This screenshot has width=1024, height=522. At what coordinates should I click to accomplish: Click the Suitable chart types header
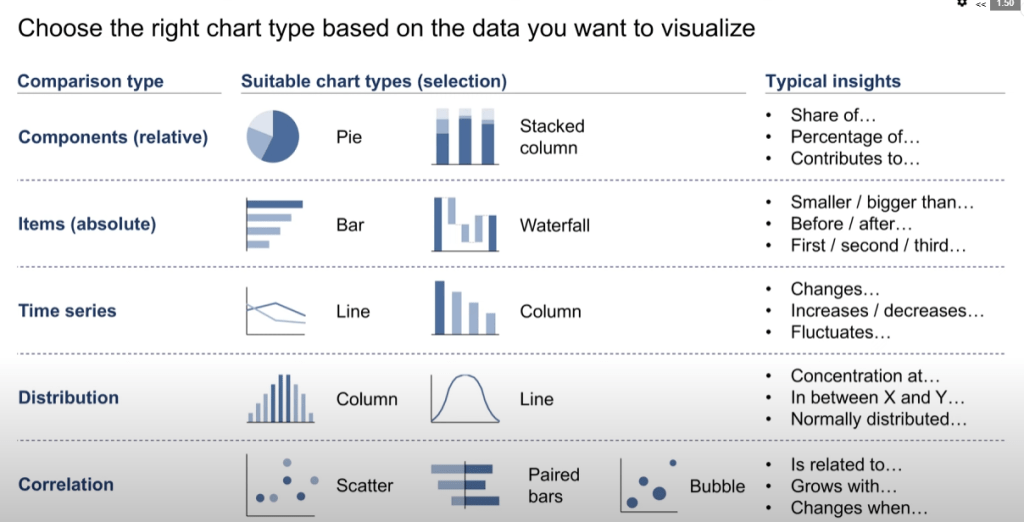click(374, 82)
